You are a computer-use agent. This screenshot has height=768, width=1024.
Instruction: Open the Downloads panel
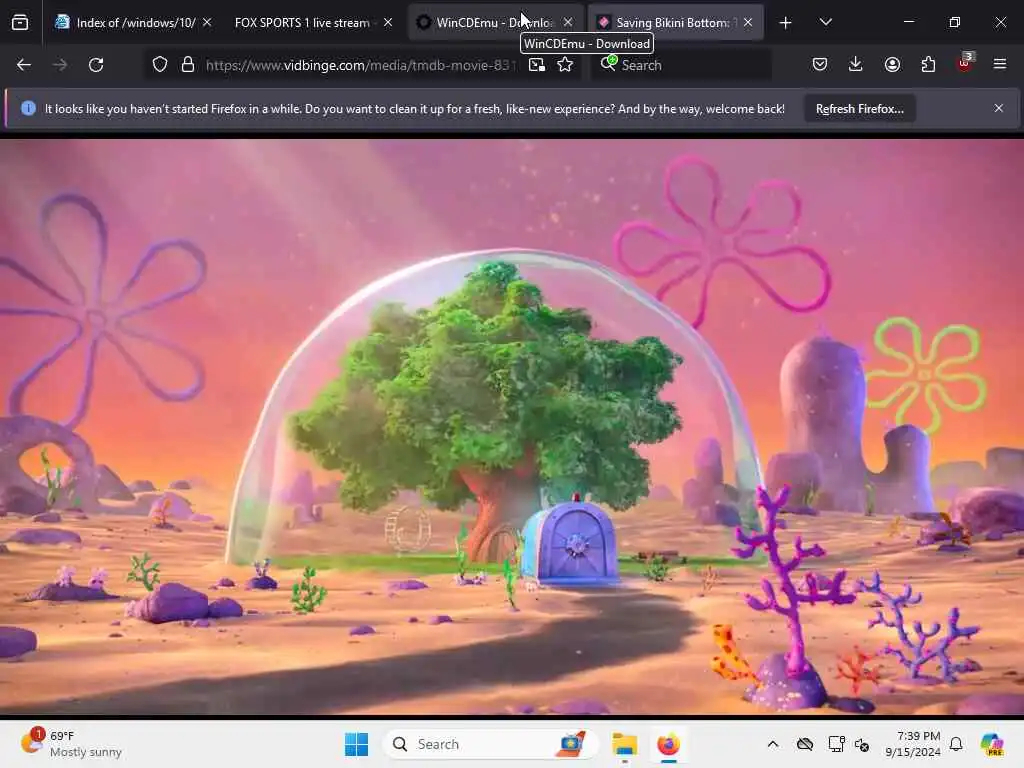pyautogui.click(x=856, y=64)
